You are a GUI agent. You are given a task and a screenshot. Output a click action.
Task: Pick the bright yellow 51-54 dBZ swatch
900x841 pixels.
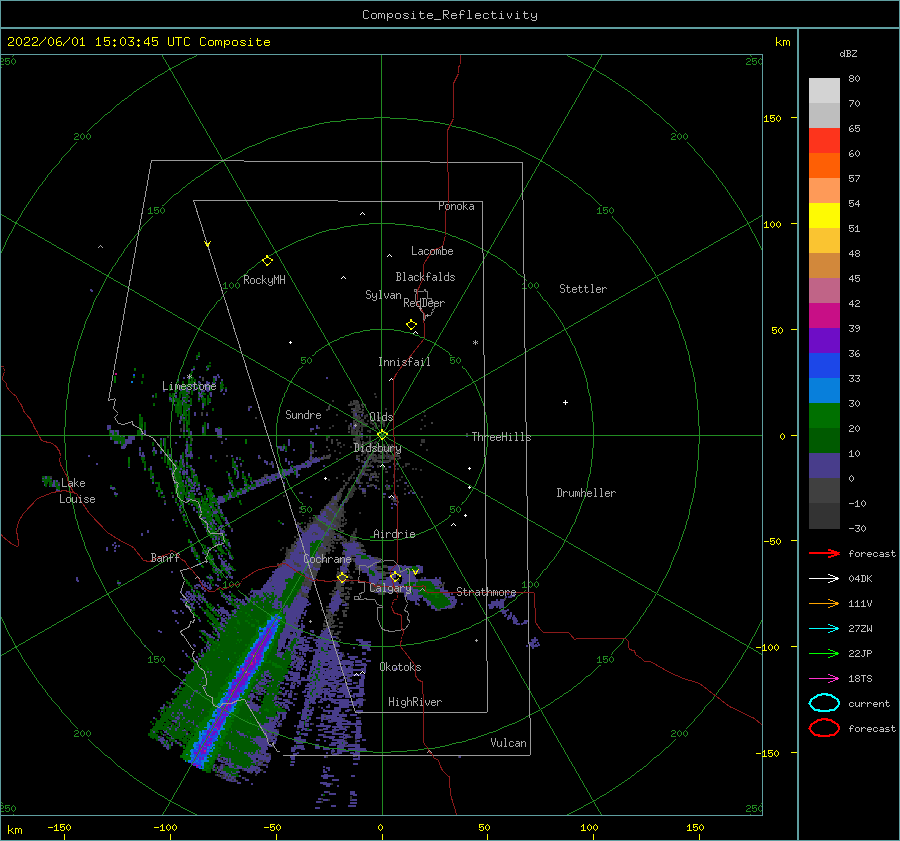pos(824,216)
